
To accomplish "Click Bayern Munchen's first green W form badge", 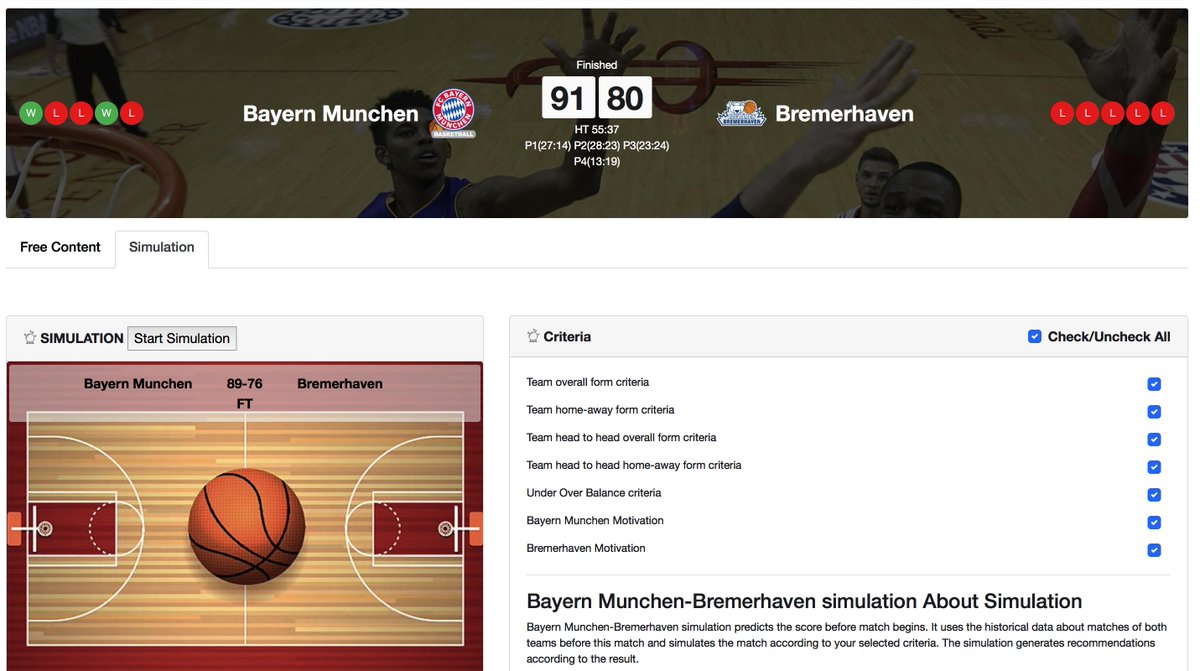I will (x=31, y=113).
